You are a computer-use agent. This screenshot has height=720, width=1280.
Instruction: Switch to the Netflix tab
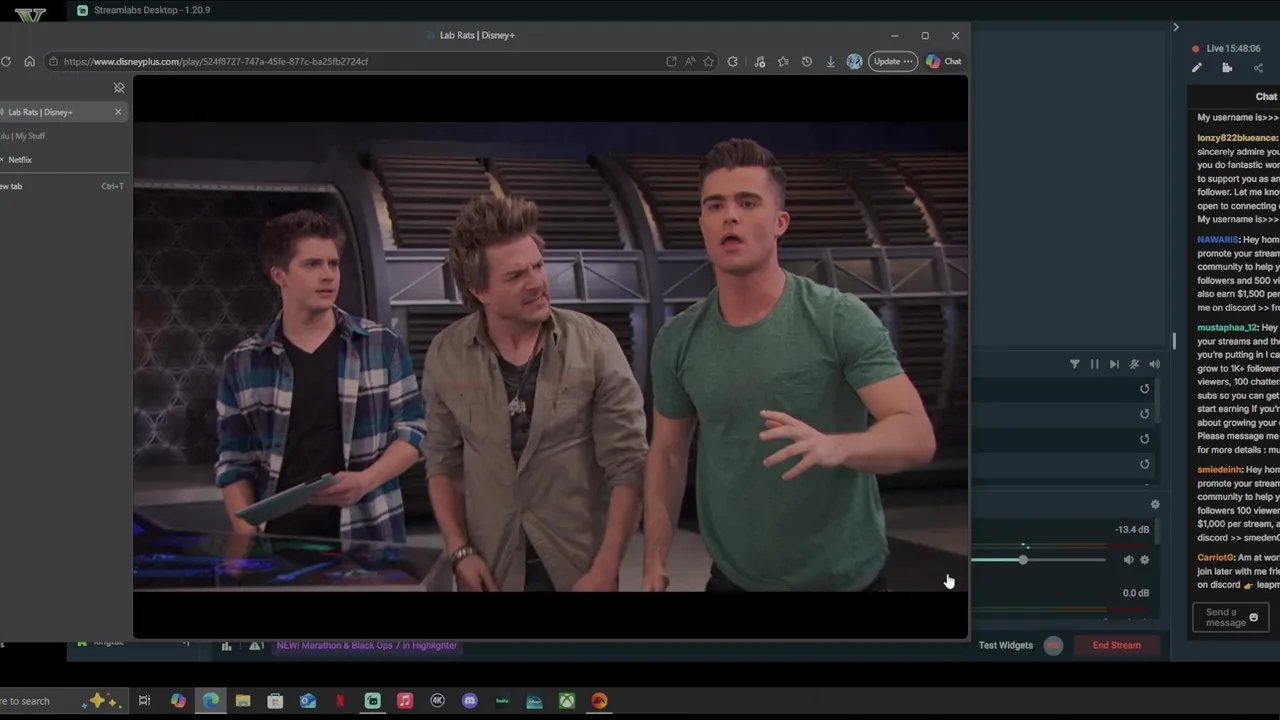point(62,160)
